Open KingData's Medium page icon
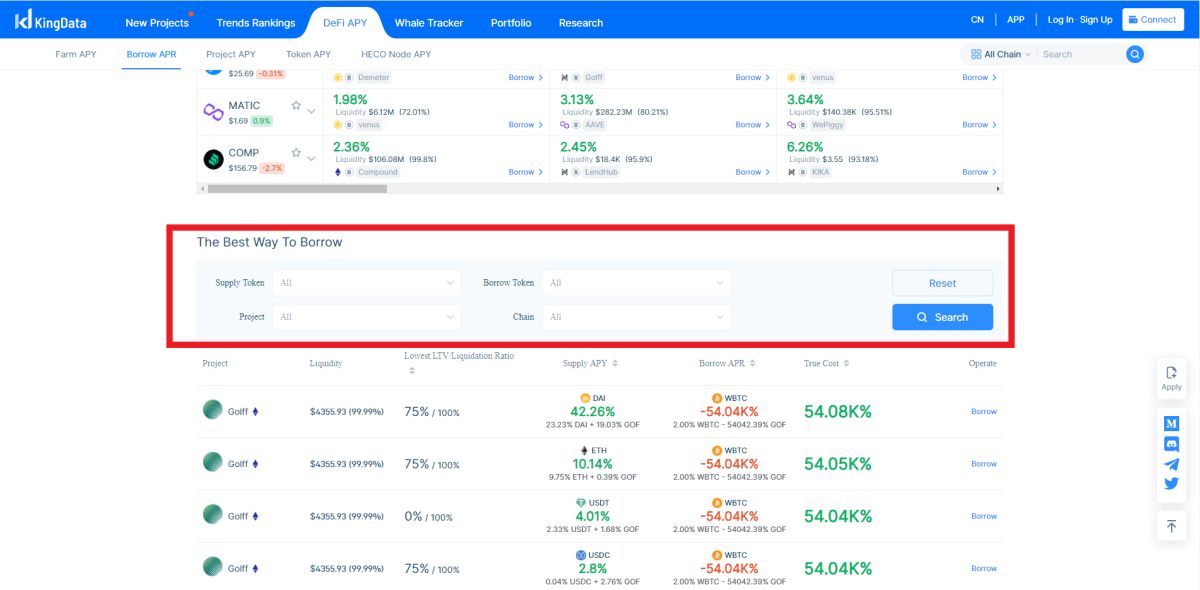The height and width of the screenshot is (590, 1200). pos(1171,423)
